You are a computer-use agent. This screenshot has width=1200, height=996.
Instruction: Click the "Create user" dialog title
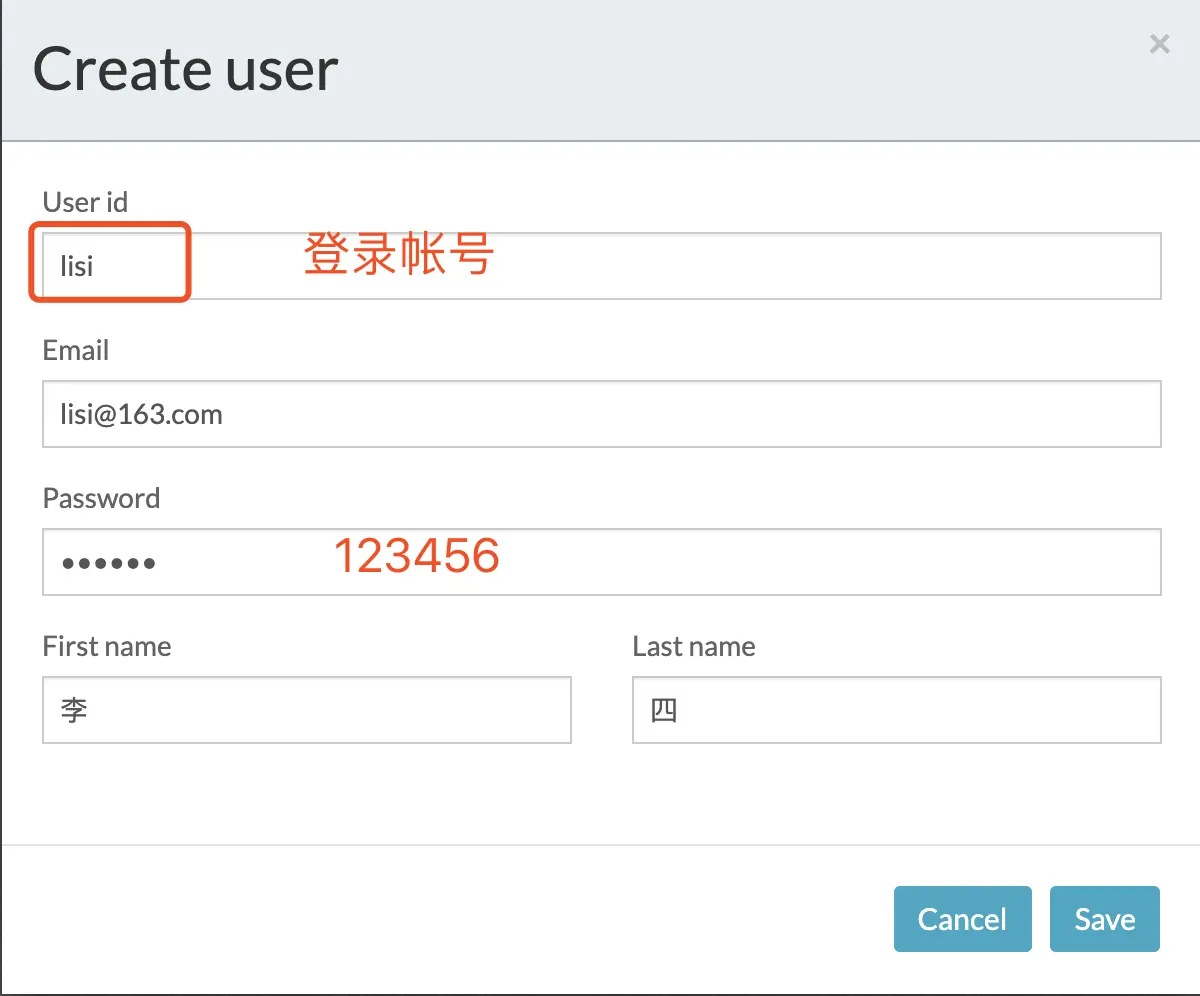coord(186,70)
